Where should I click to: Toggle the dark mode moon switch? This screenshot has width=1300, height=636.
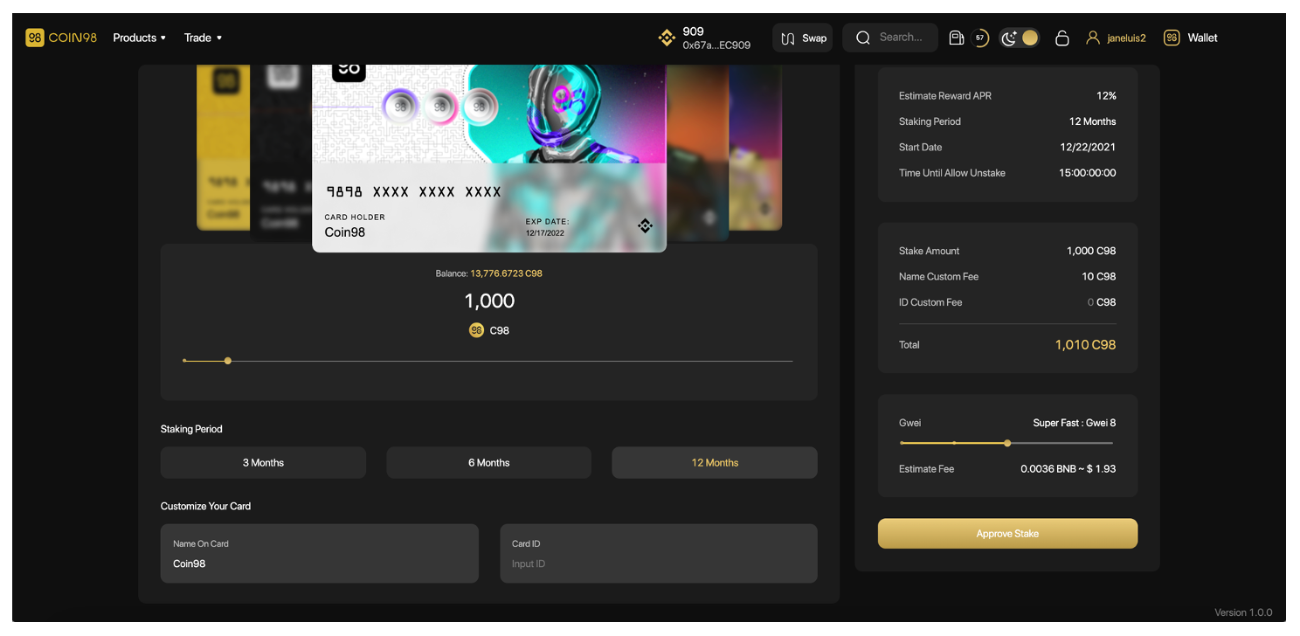coord(1019,38)
